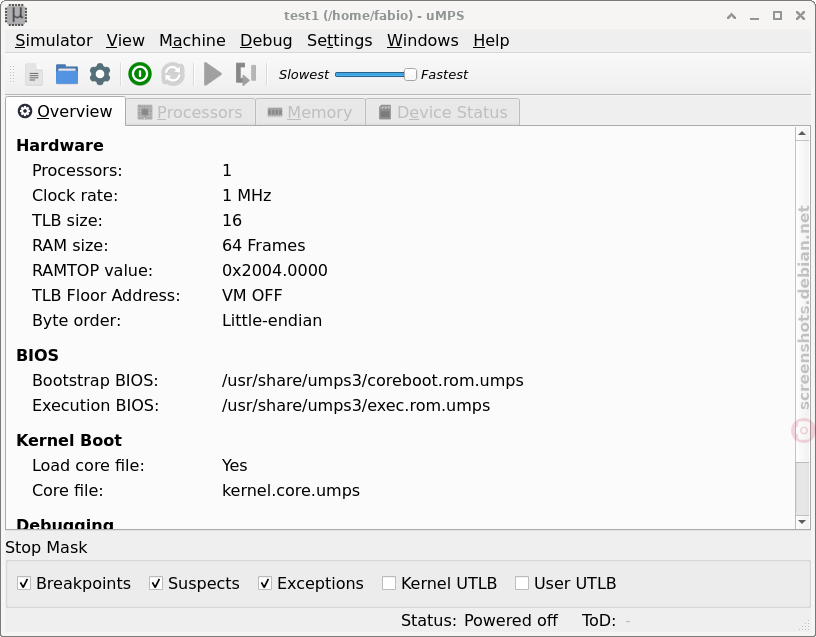Screen dimensions: 816x637
Task: Click the '1 MHz' clock rate value
Action: coord(247,195)
